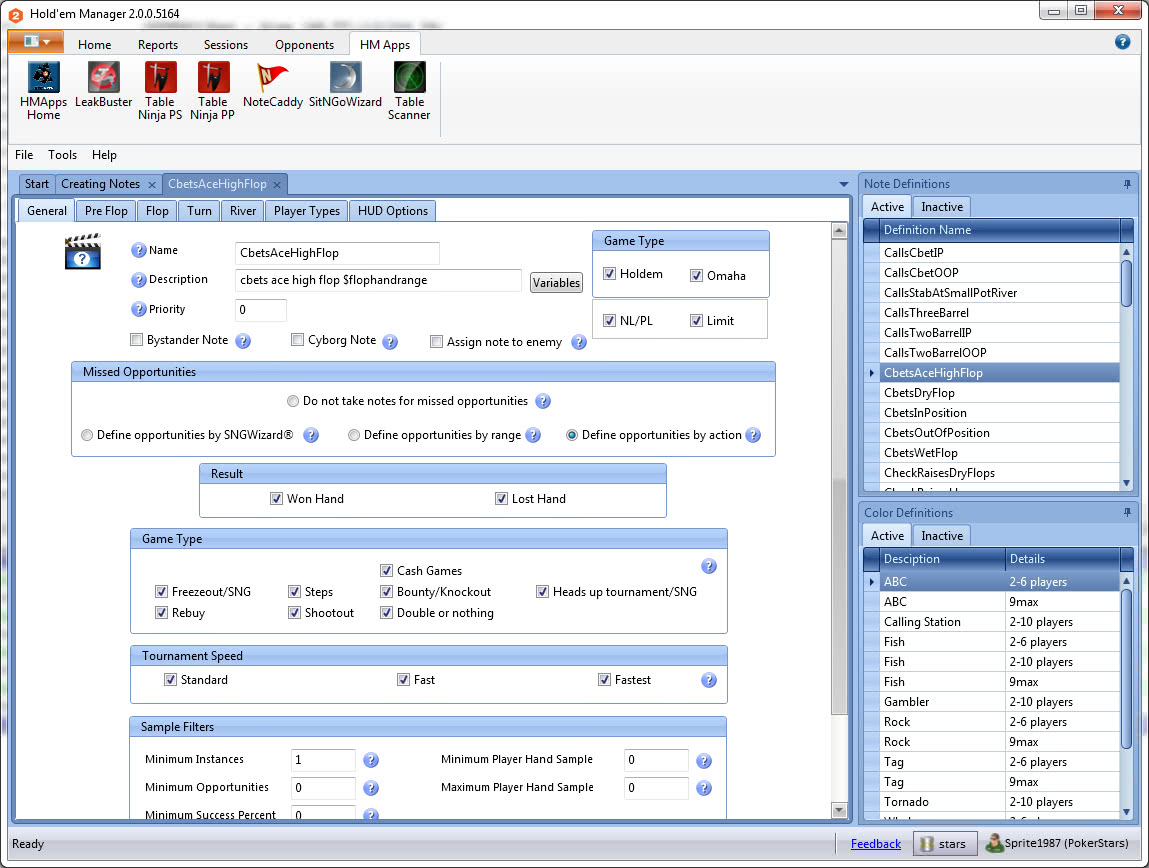The height and width of the screenshot is (868, 1149).
Task: Open the SitNGoWizard app
Action: tap(345, 78)
